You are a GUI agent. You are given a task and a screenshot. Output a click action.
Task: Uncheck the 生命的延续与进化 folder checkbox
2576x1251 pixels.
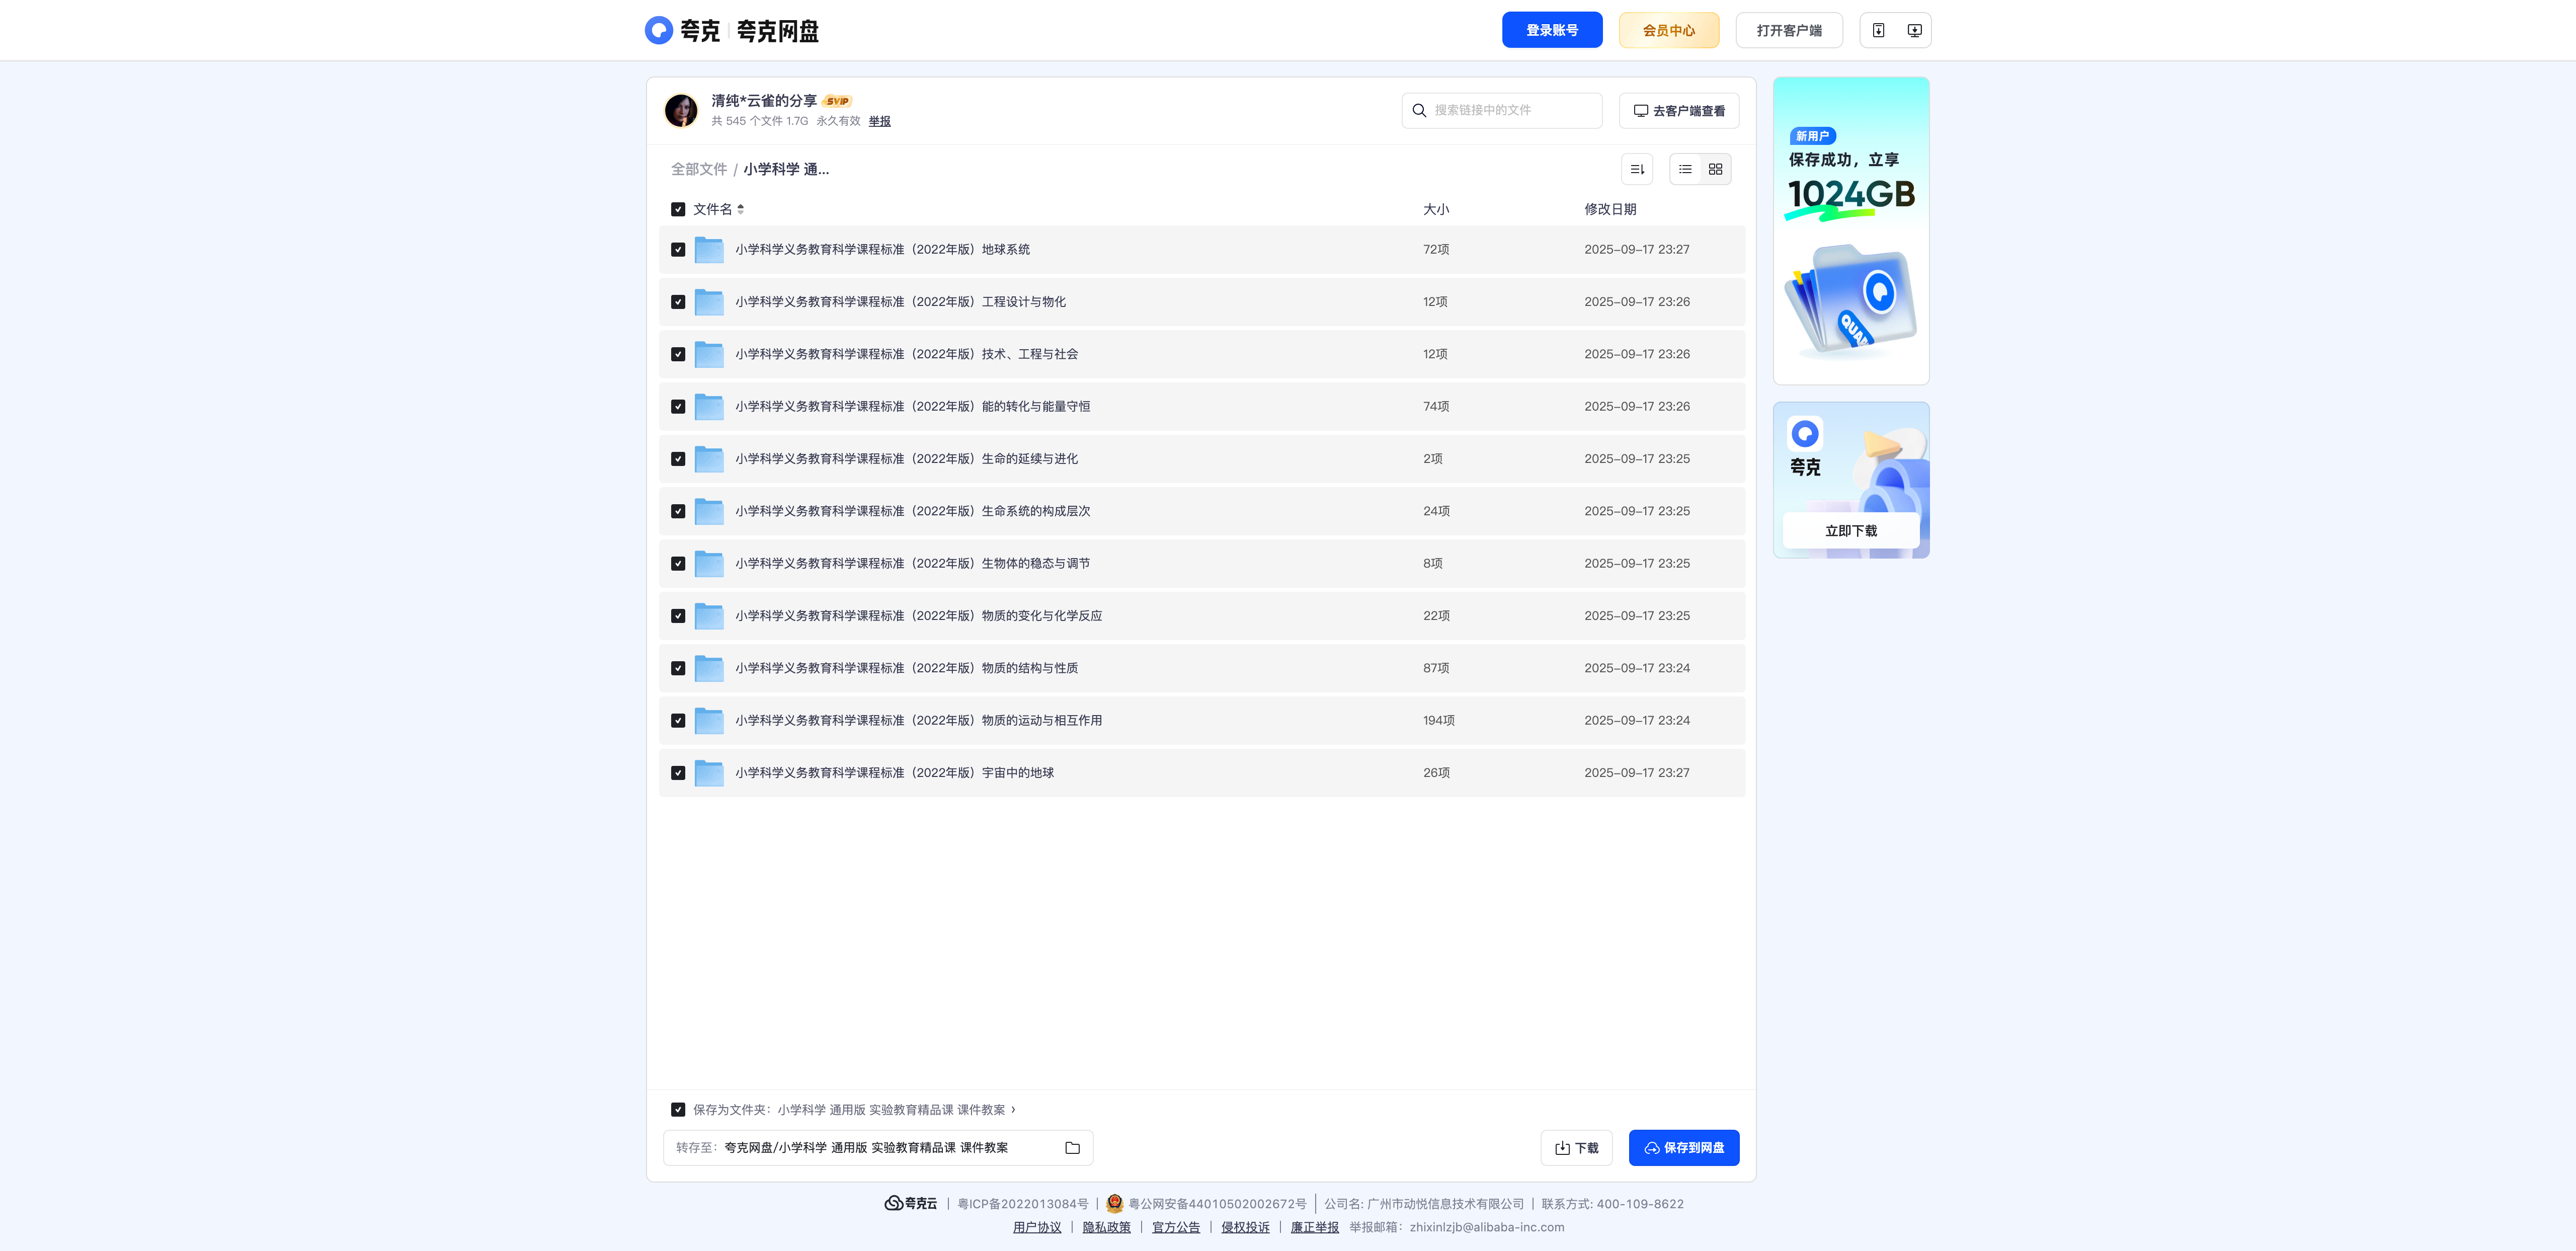tap(678, 459)
